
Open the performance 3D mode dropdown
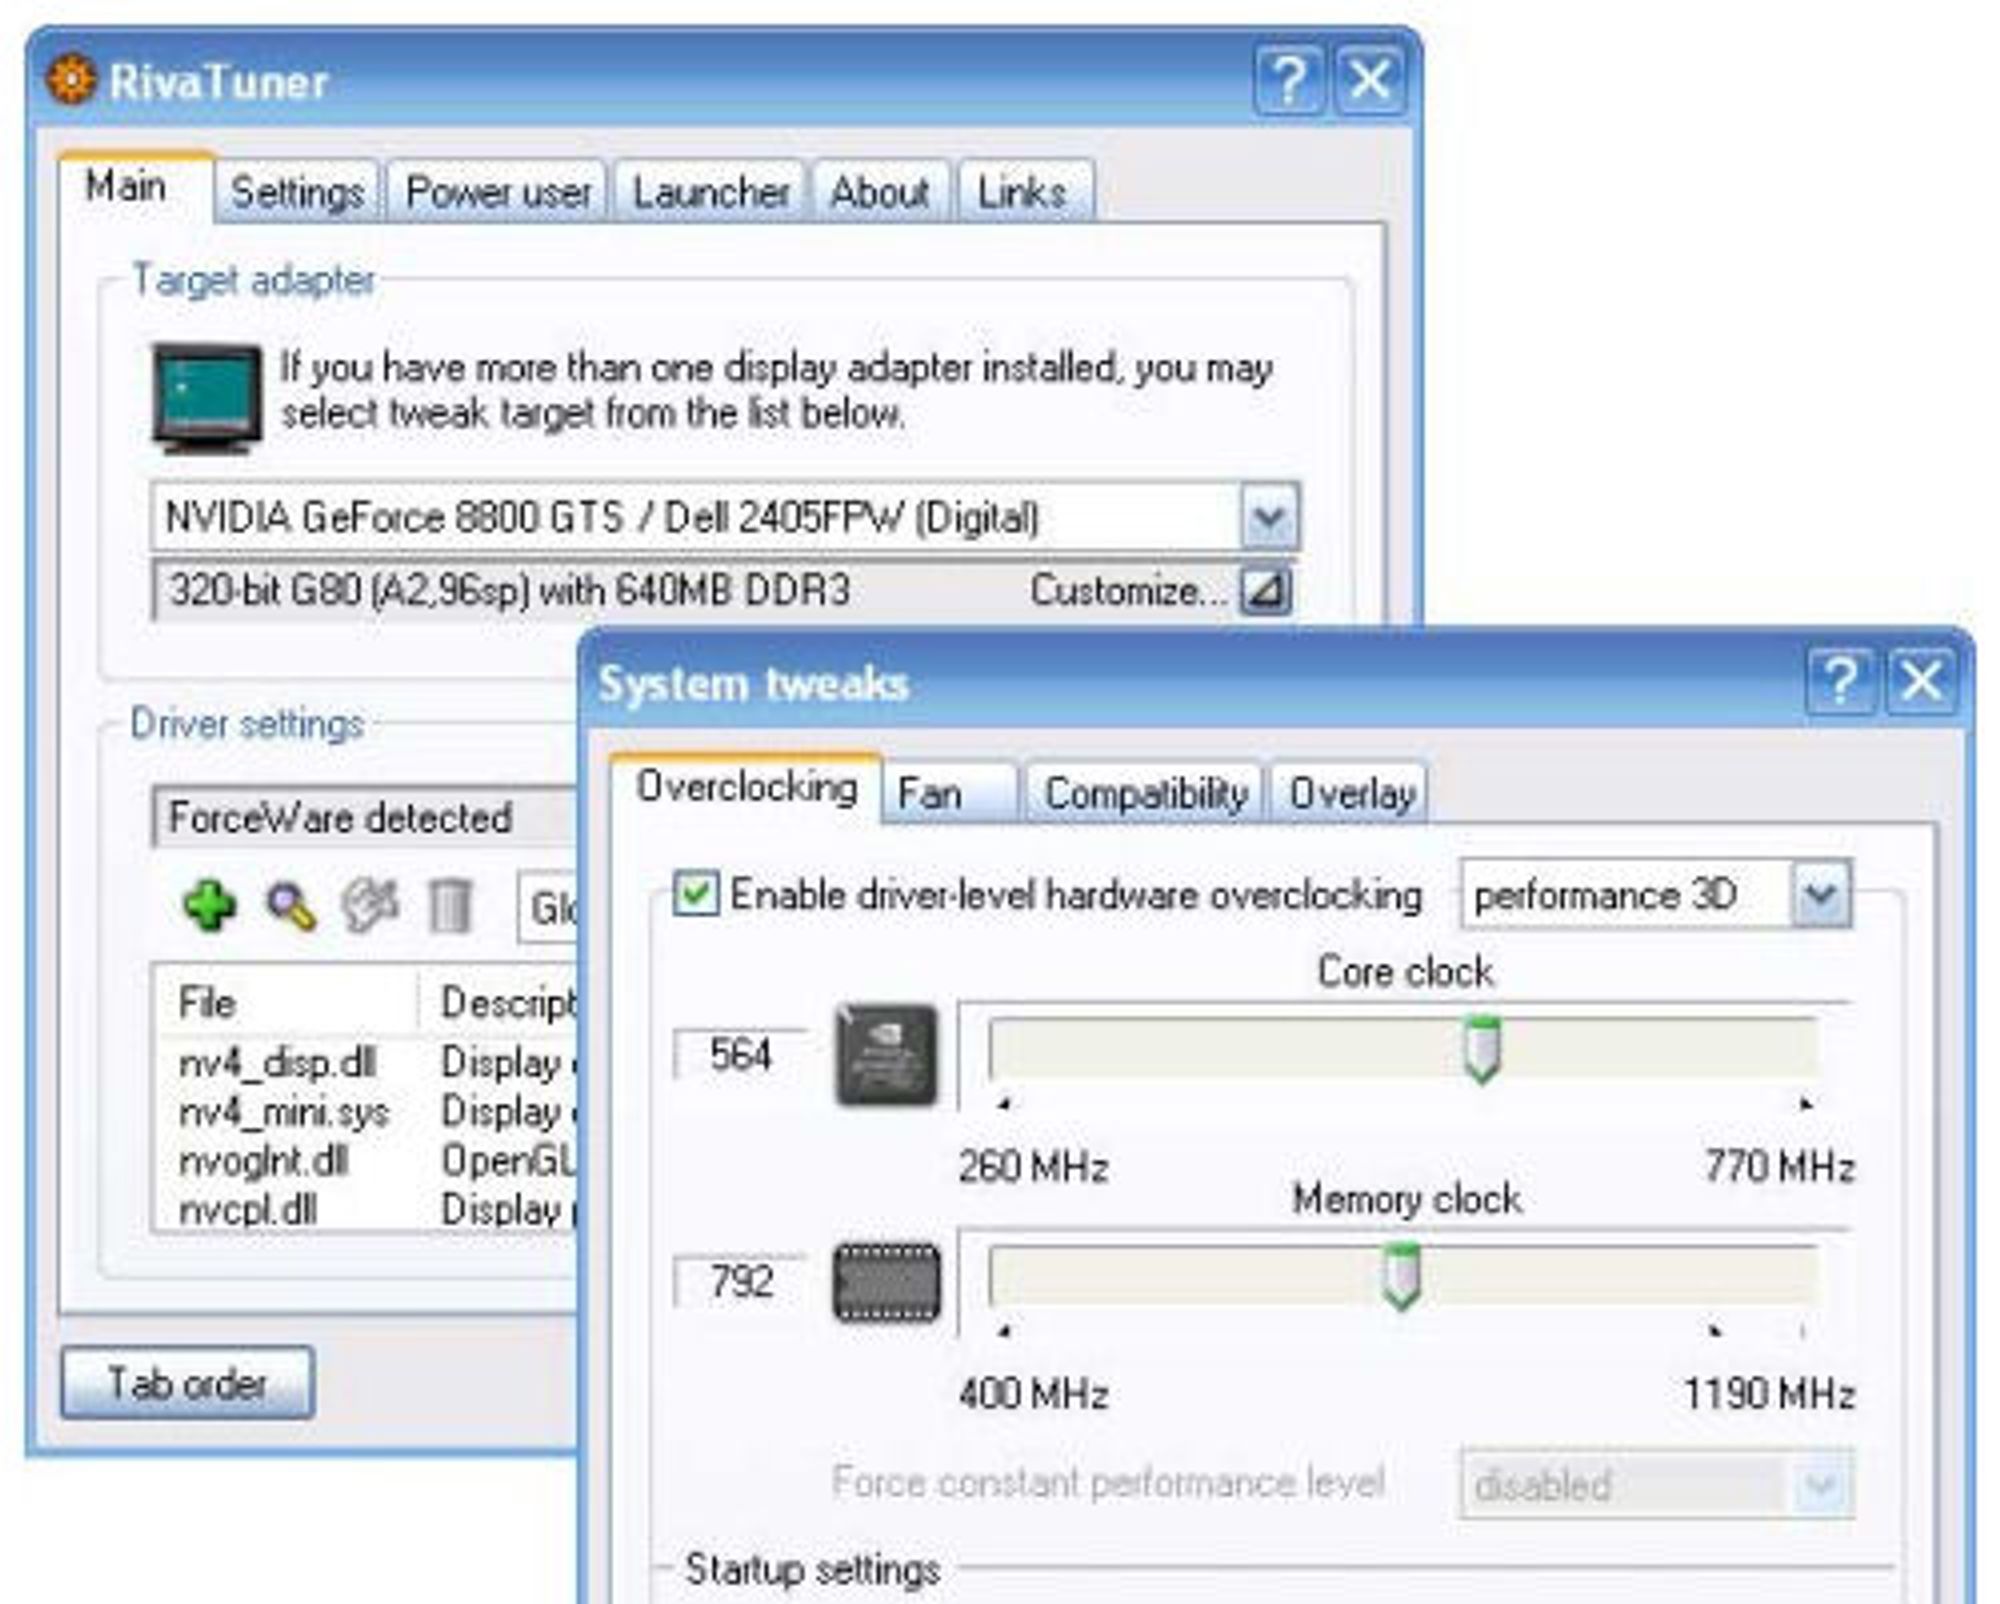point(1820,894)
